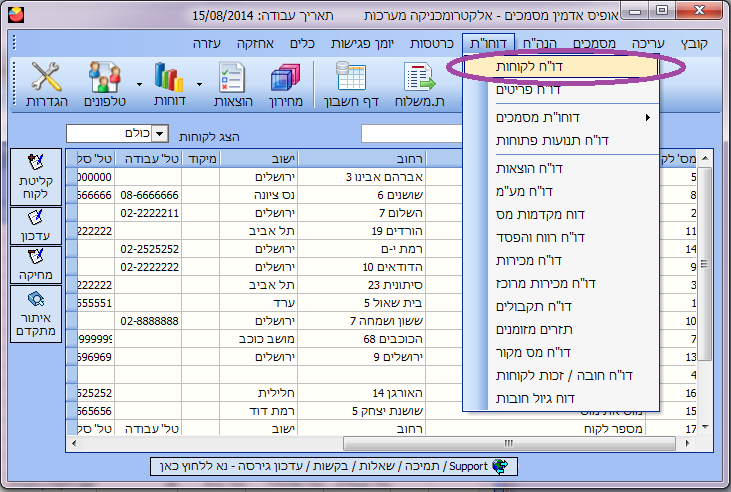Select phone cell 02-8888888
This screenshot has width=731, height=492.
[148, 321]
